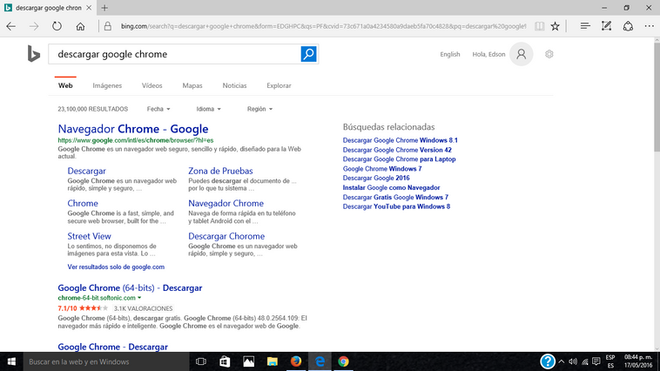660x371 pixels.
Task: Click the Edge back arrow button
Action: [x=11, y=26]
